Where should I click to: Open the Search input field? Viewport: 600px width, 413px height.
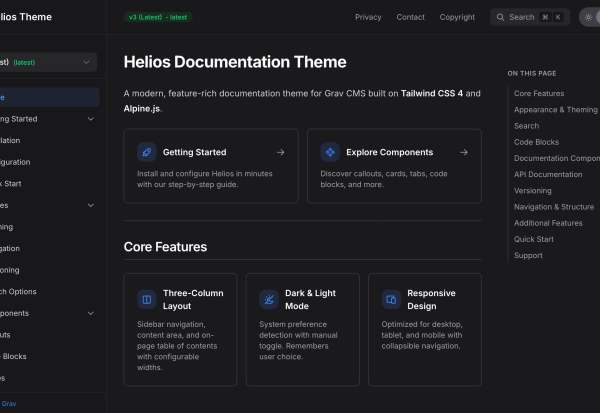tap(530, 17)
